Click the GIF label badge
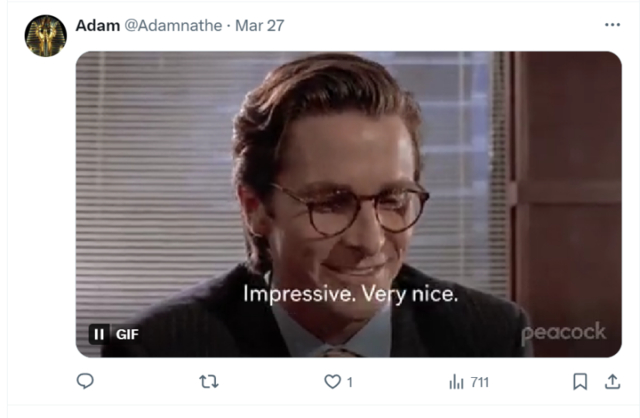Screen dimensions: 640x418 [x=127, y=334]
